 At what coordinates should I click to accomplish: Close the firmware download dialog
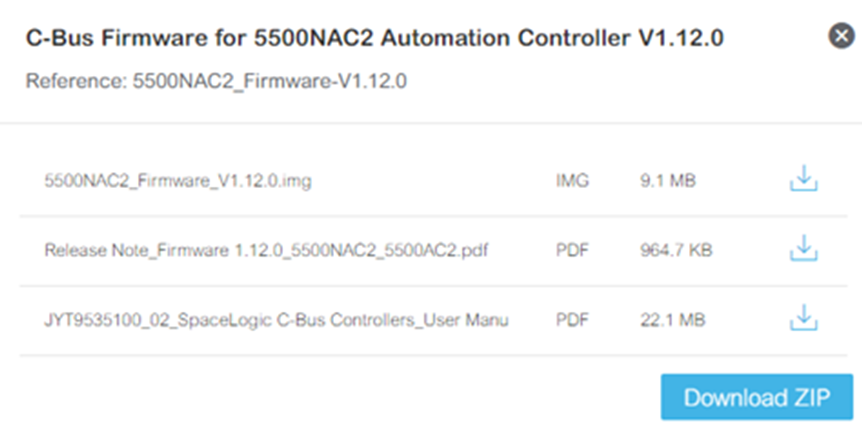pyautogui.click(x=841, y=36)
